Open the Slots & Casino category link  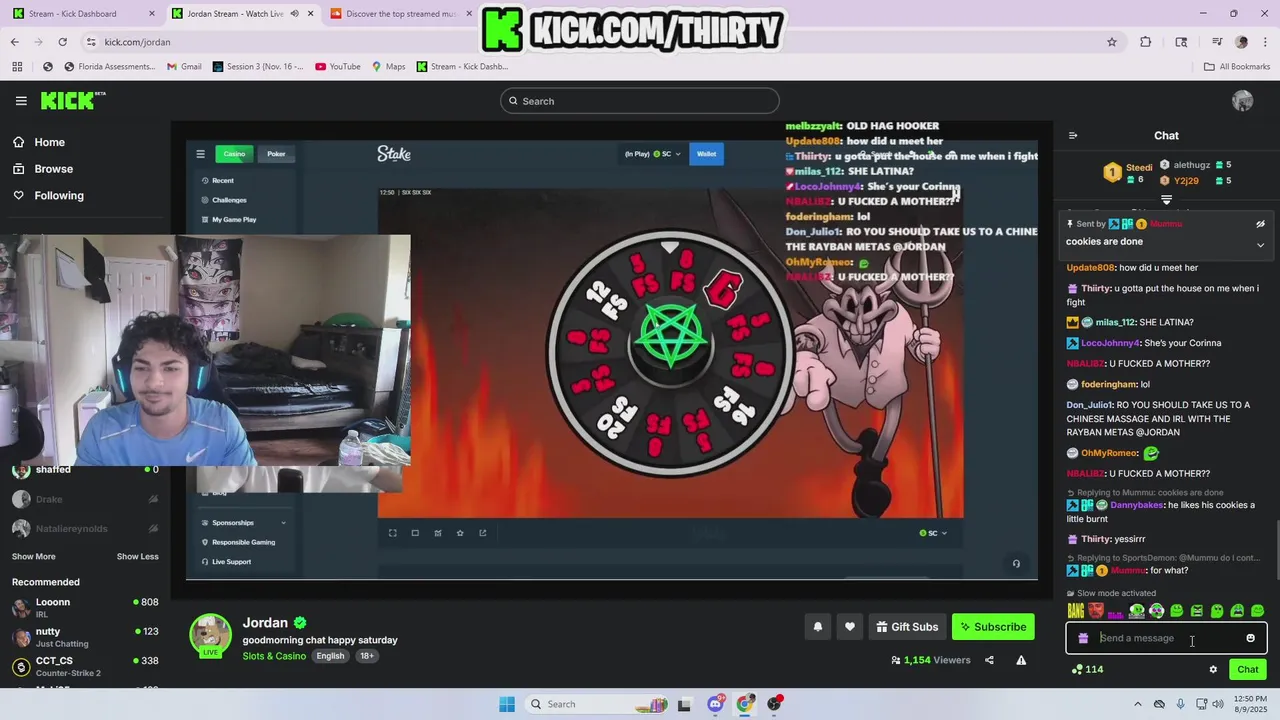point(274,656)
